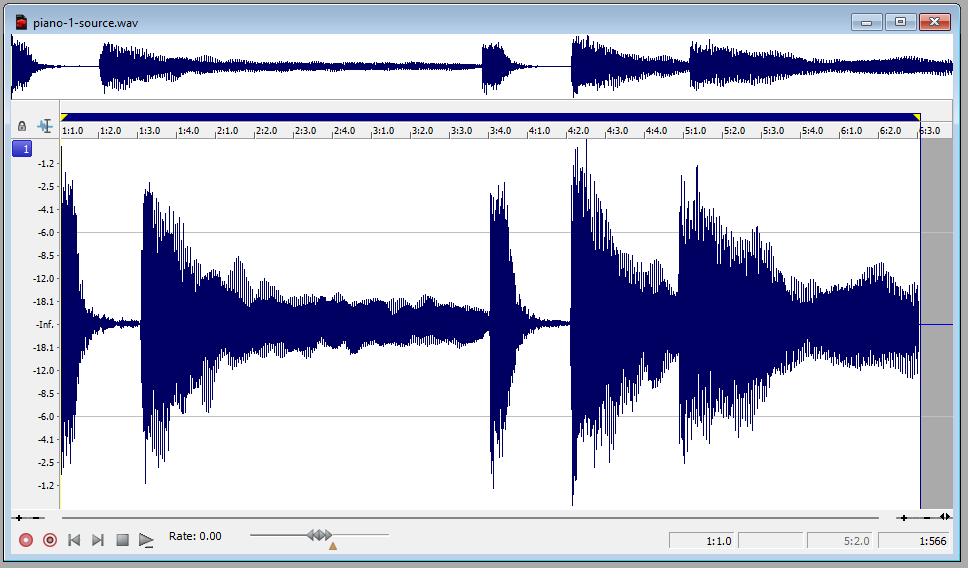
Task: Toggle the lock icon beside the ruler
Action: click(x=22, y=126)
